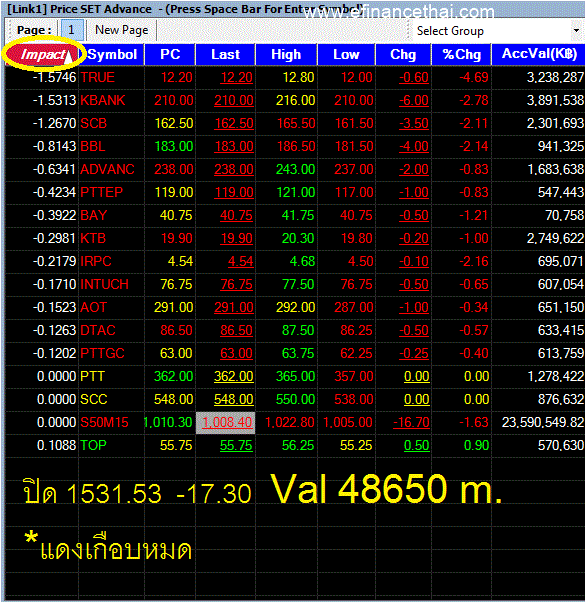Sort by the Last column header

pyautogui.click(x=225, y=55)
